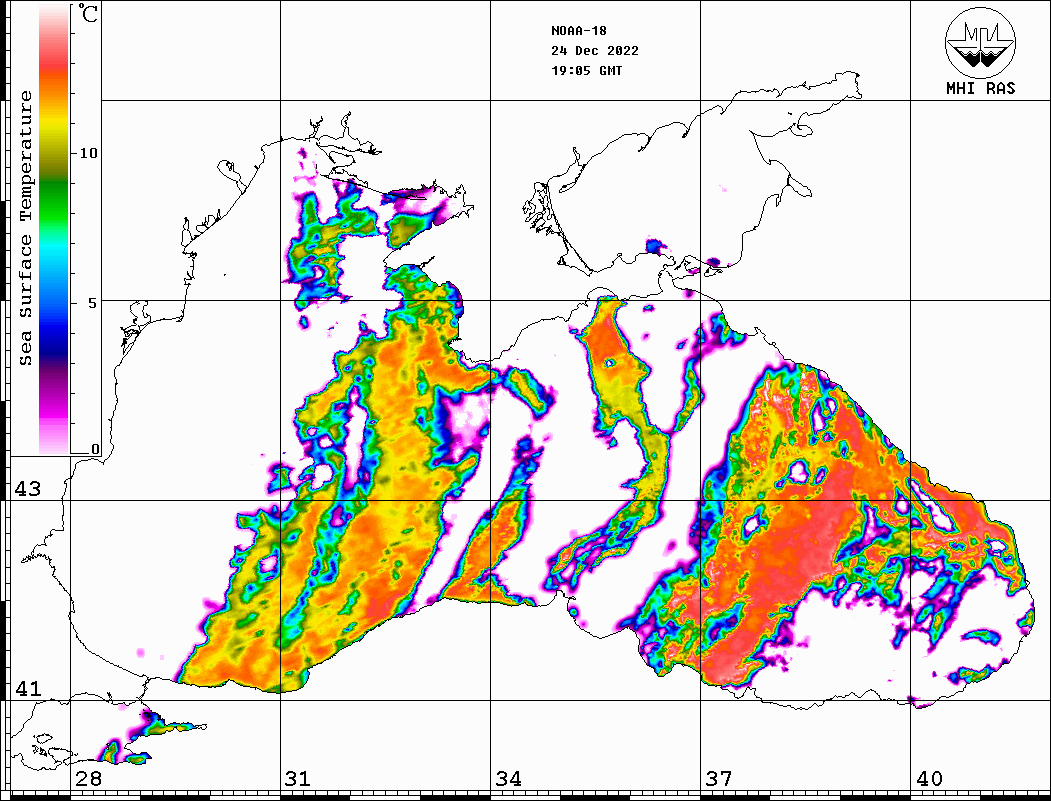The height and width of the screenshot is (801, 1051).
Task: Click the latitude 43 axis label
Action: (x=27, y=489)
